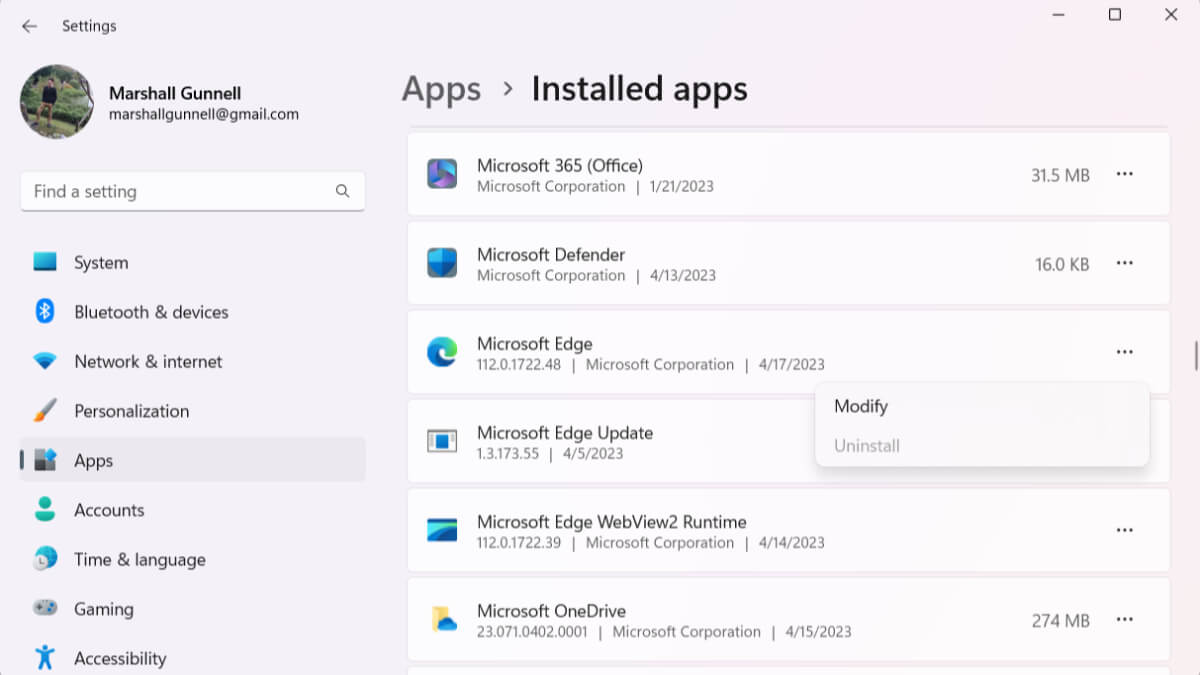1200x675 pixels.
Task: Click the Accessibility figure icon
Action: pos(45,657)
